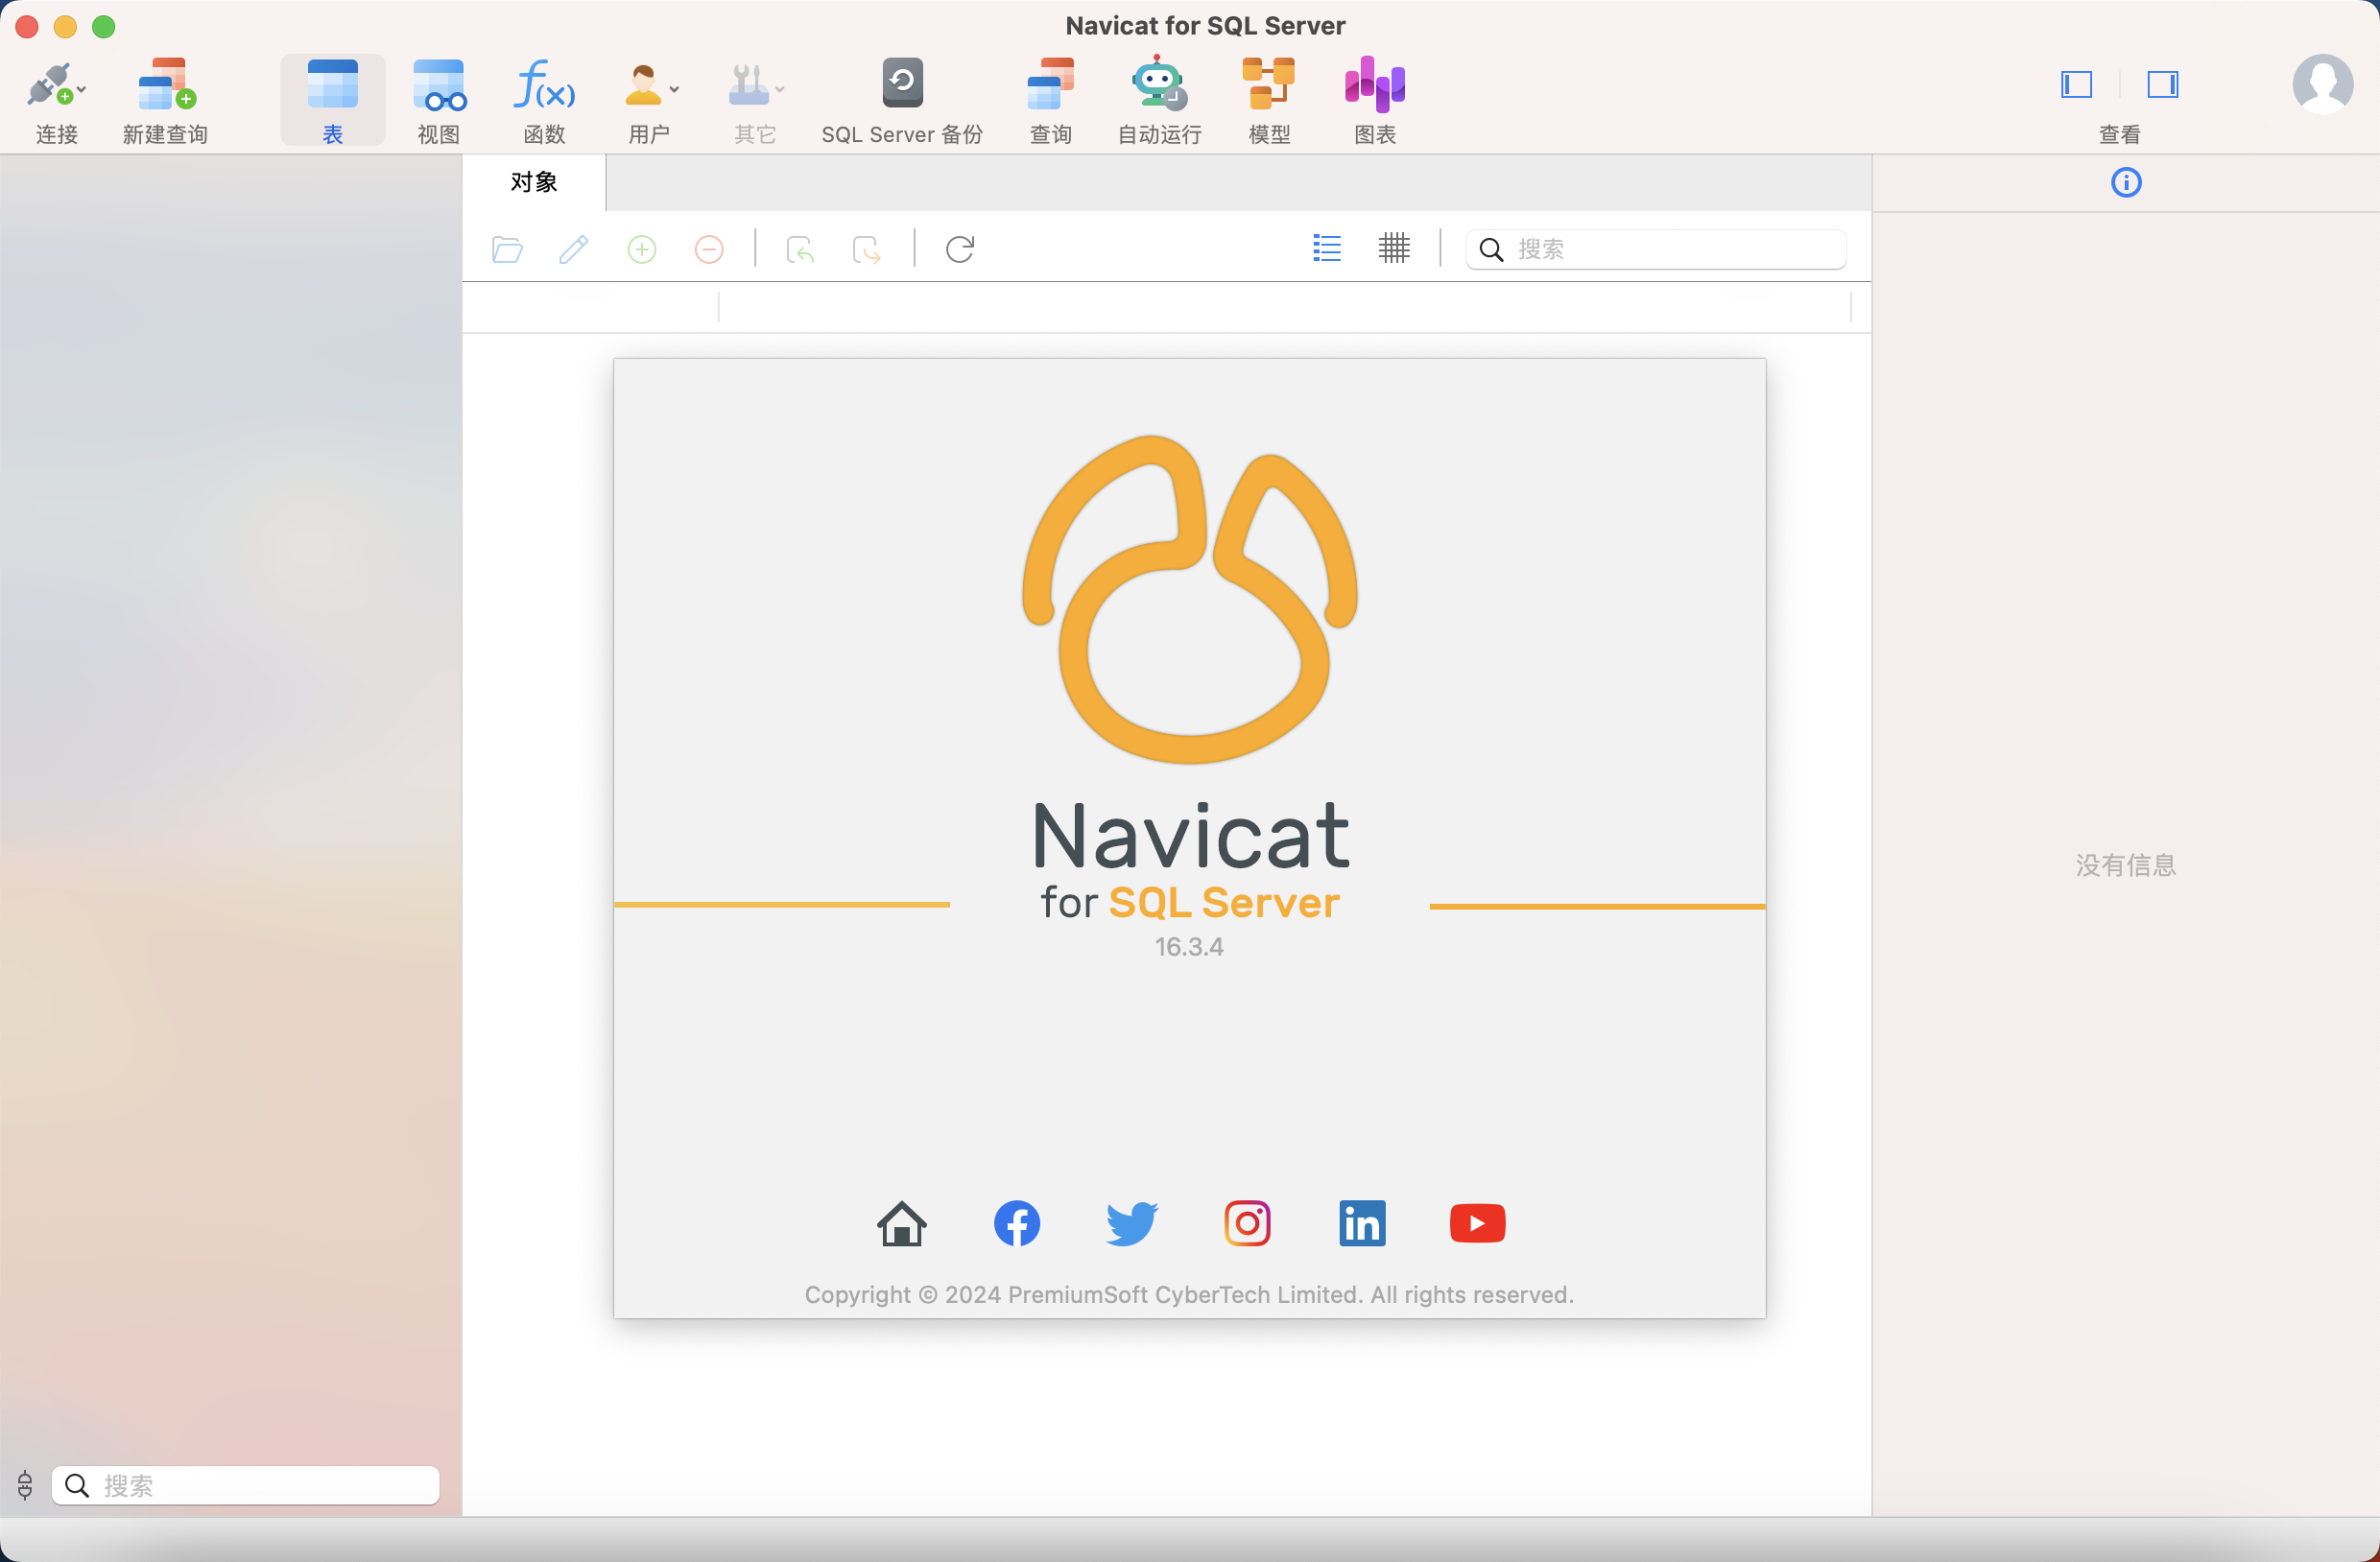
Task: Click the sidebar search field at bottom
Action: [246, 1485]
